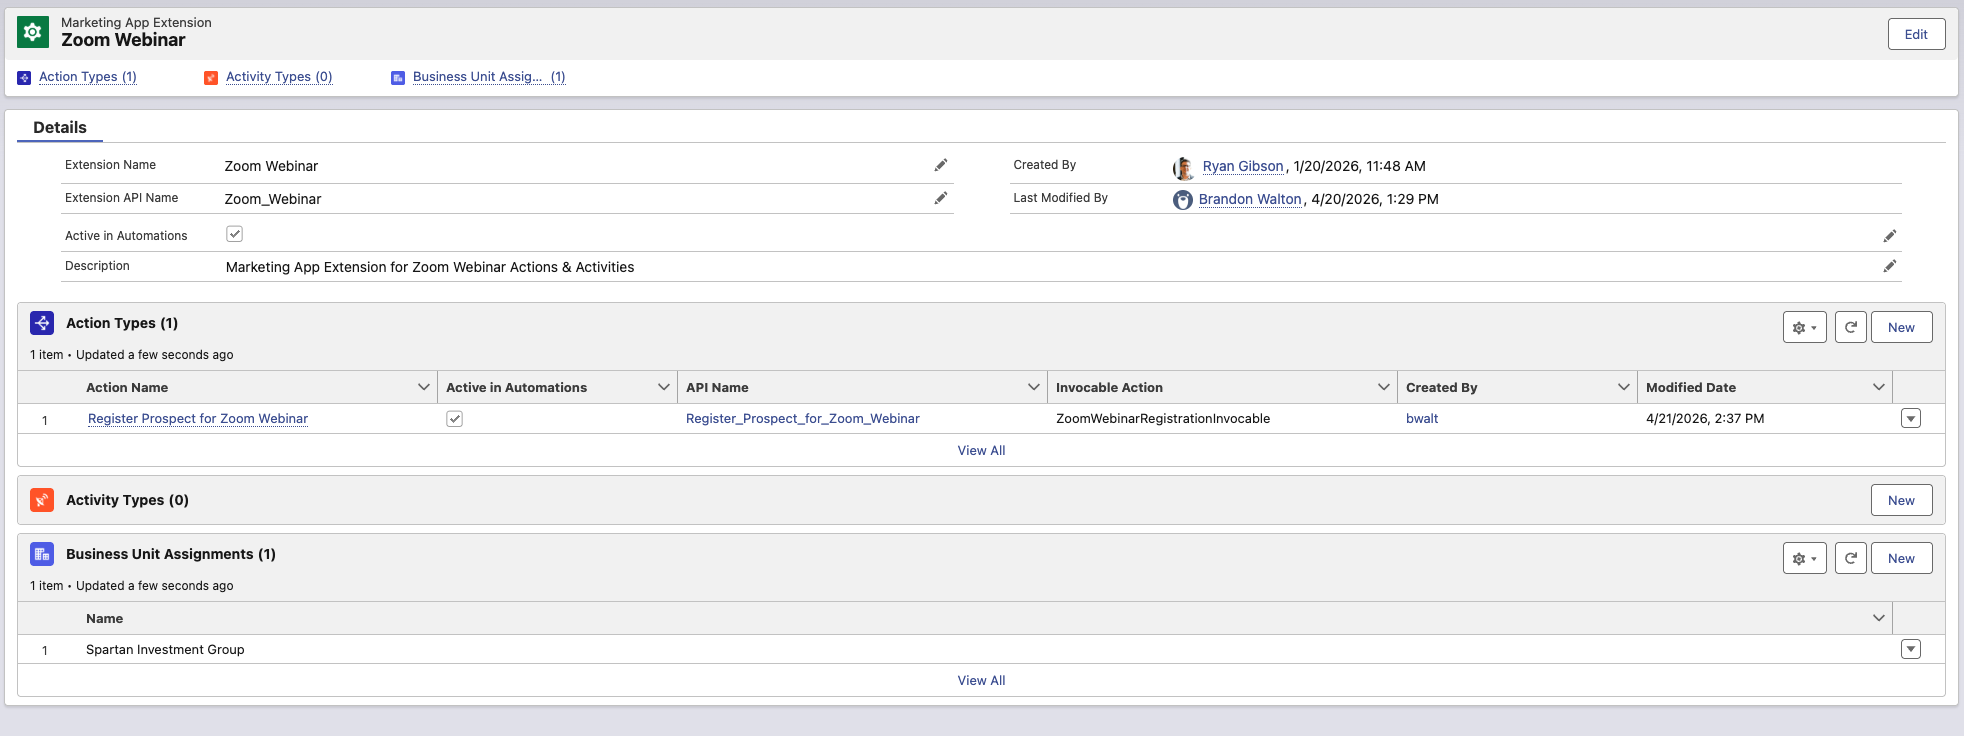Open Action Types list view controls gear
This screenshot has width=1964, height=736.
[x=1805, y=327]
